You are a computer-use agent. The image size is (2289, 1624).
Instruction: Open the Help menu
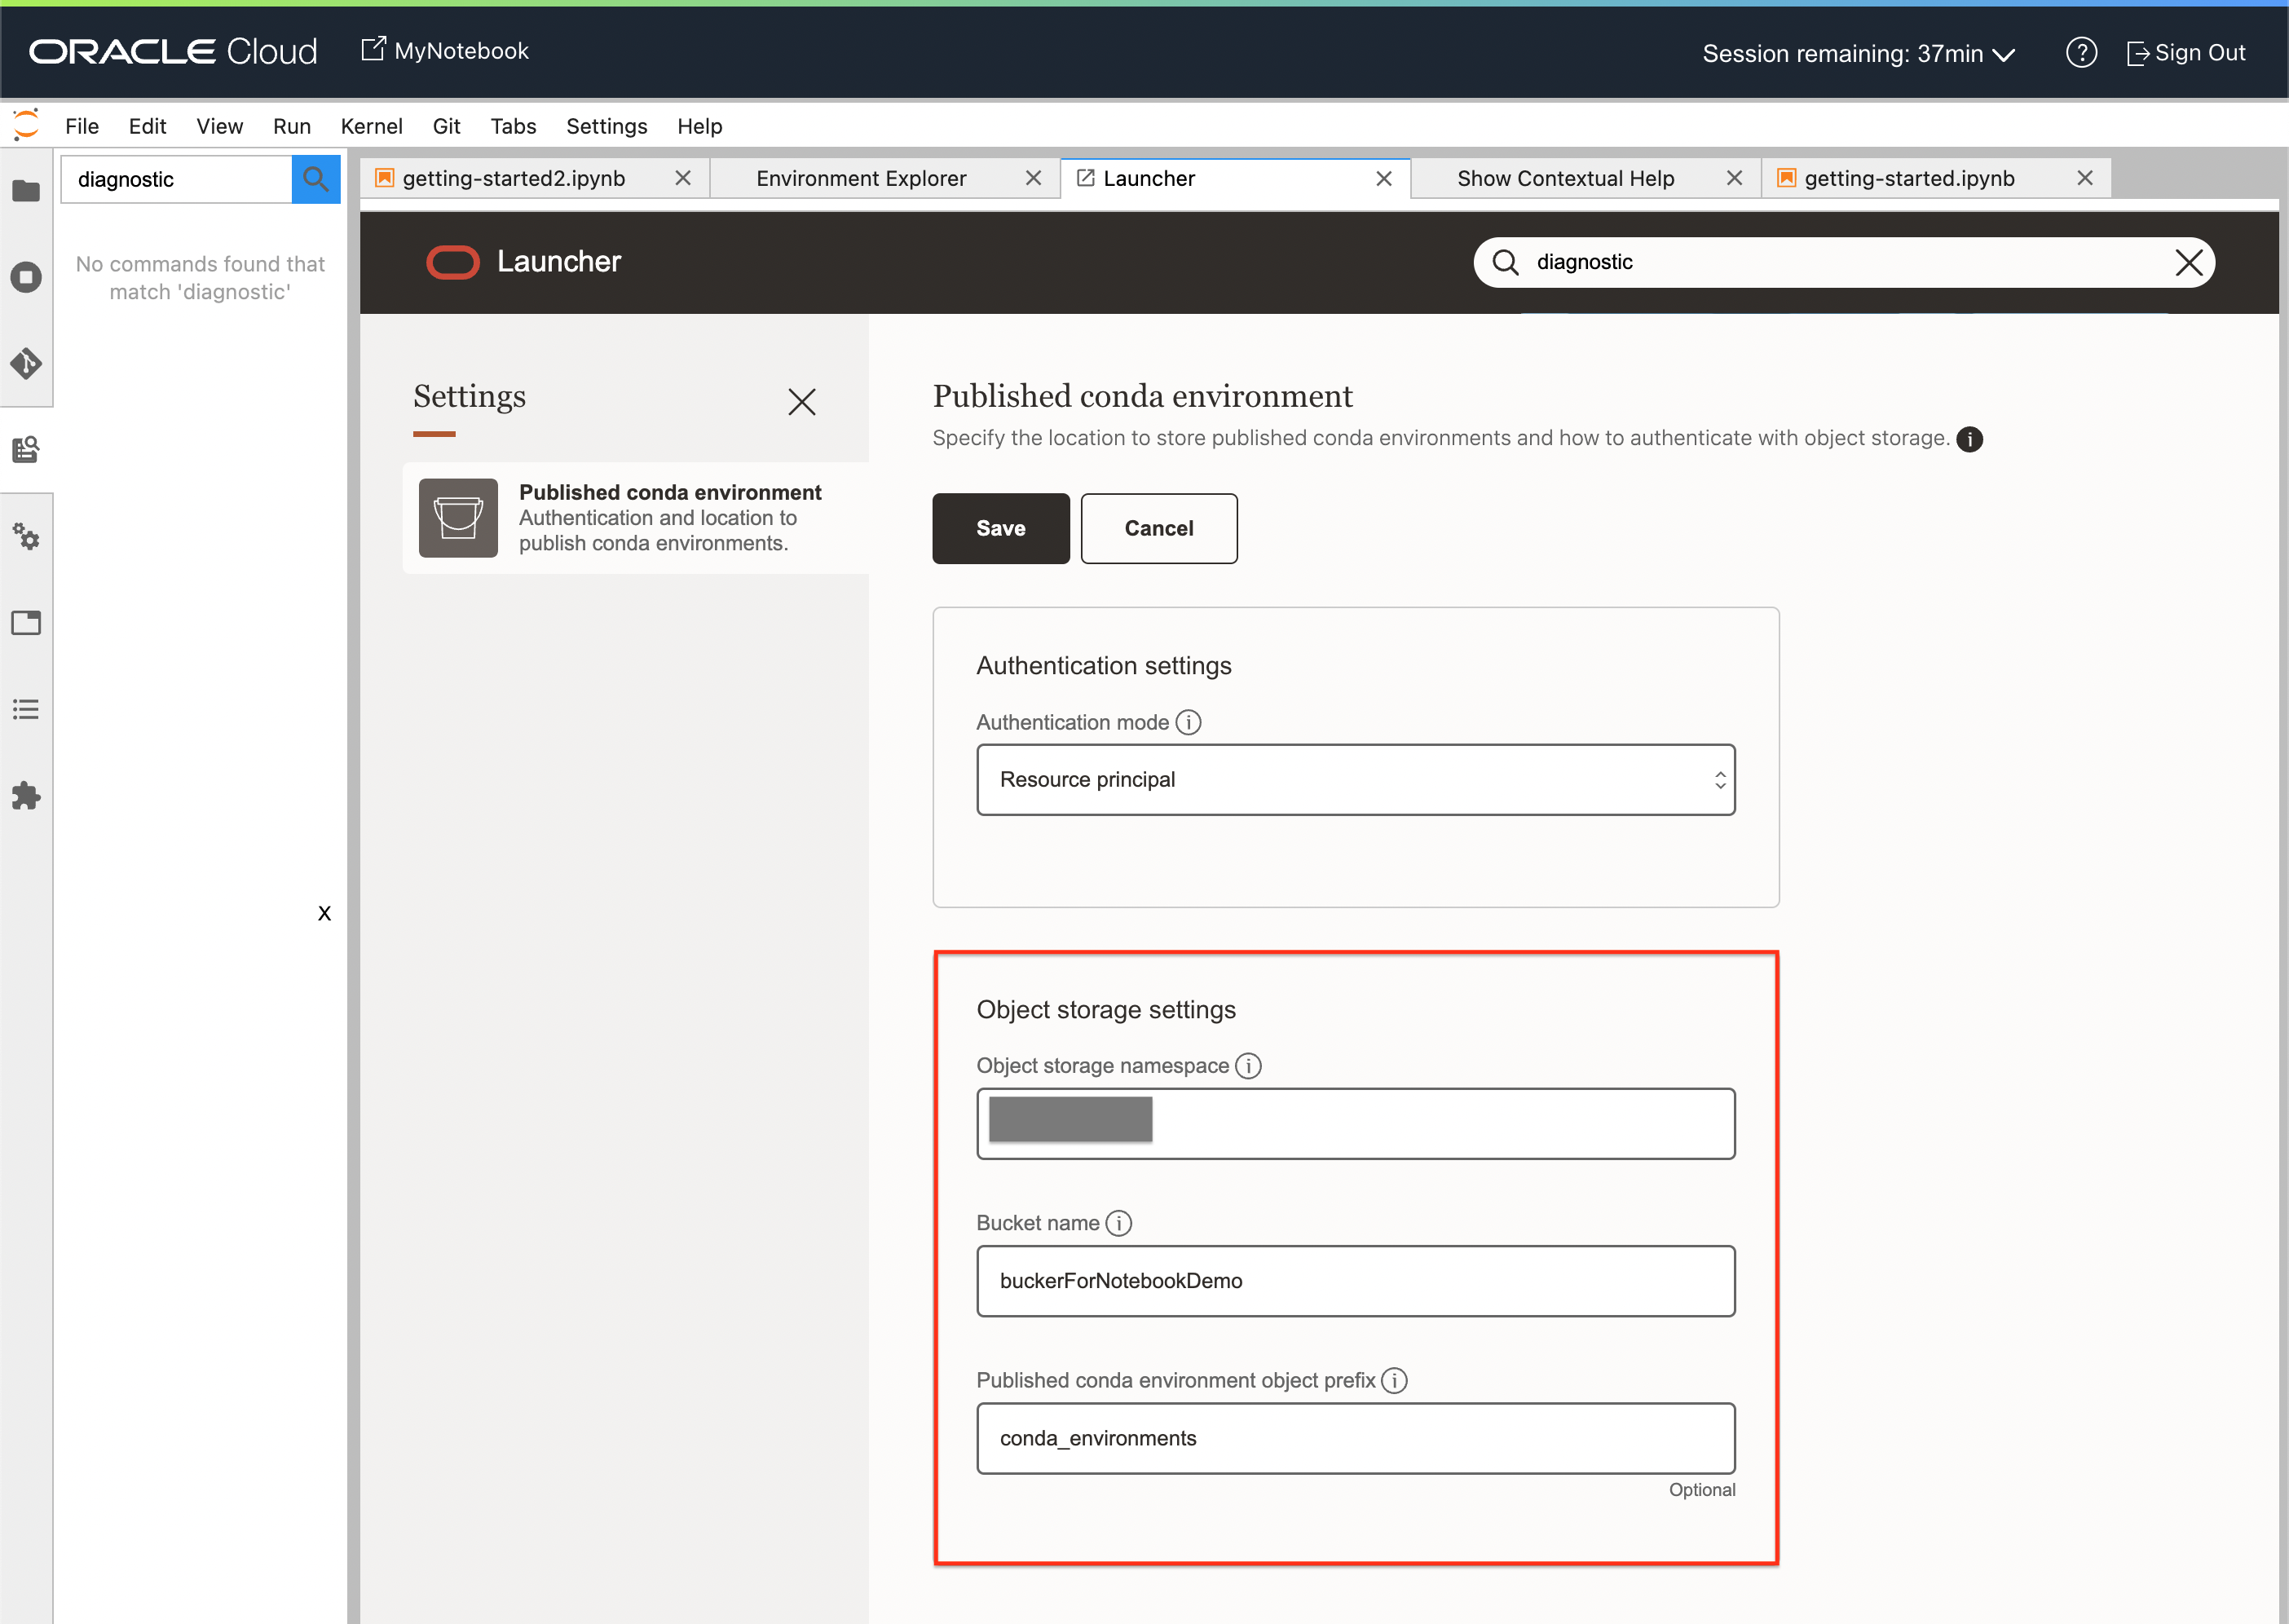point(700,126)
